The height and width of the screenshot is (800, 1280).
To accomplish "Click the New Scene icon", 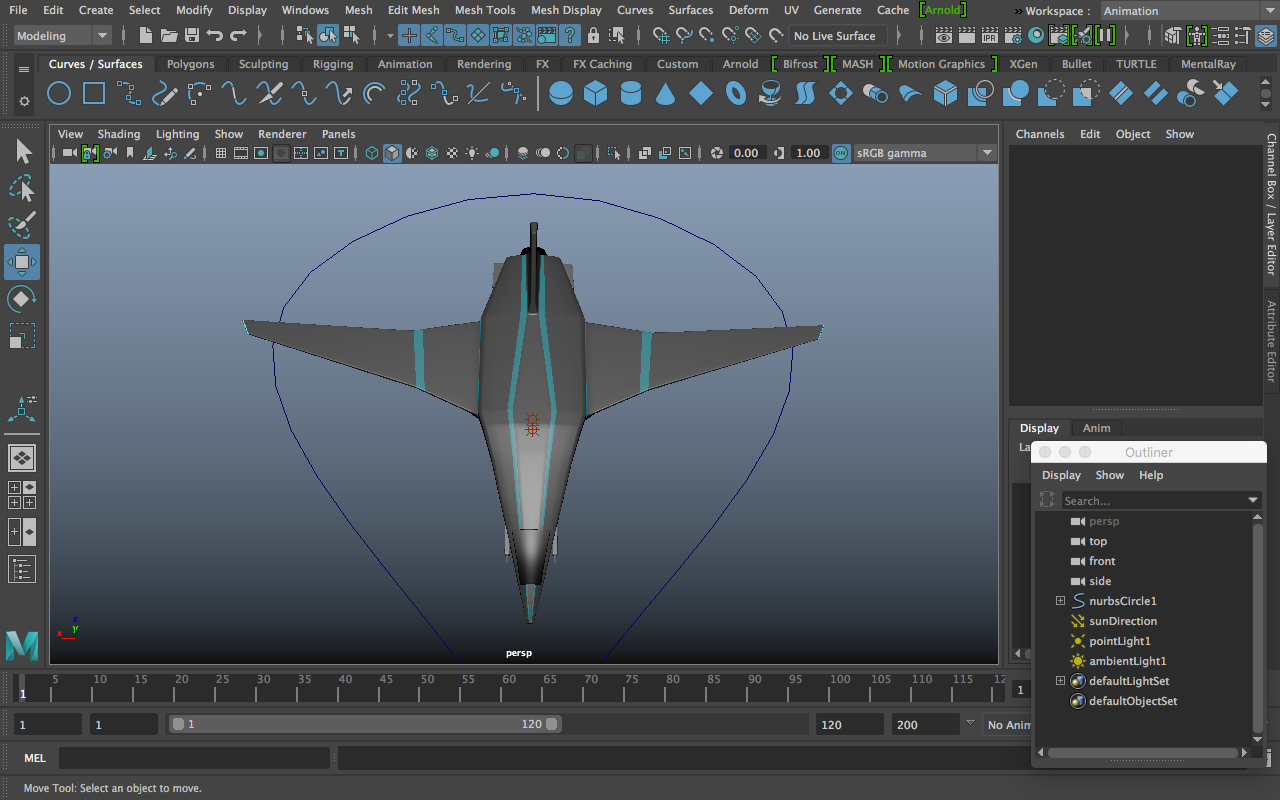I will click(x=146, y=36).
